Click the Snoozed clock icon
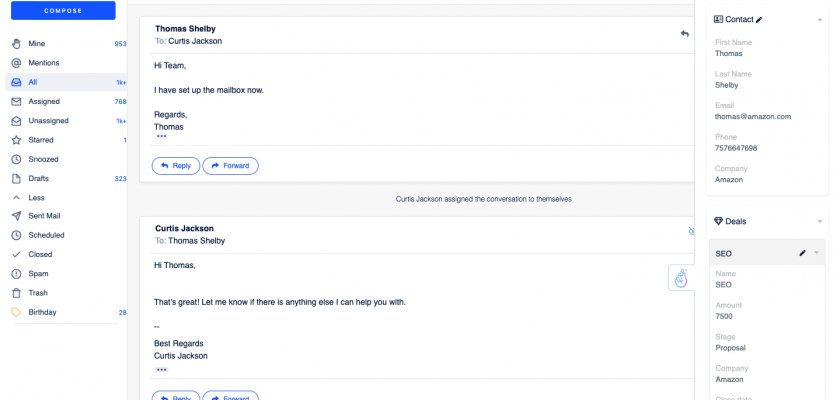 click(16, 159)
